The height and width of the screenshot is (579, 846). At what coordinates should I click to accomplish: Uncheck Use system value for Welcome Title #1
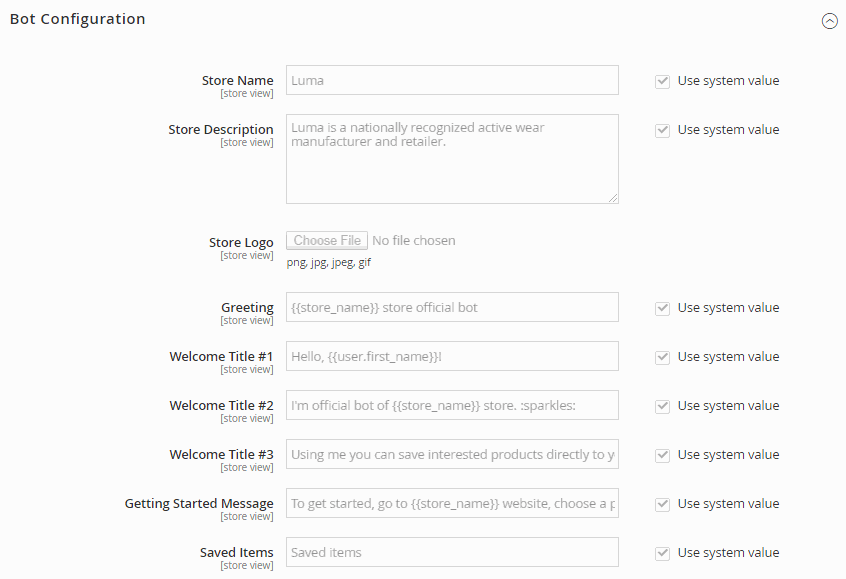(662, 358)
